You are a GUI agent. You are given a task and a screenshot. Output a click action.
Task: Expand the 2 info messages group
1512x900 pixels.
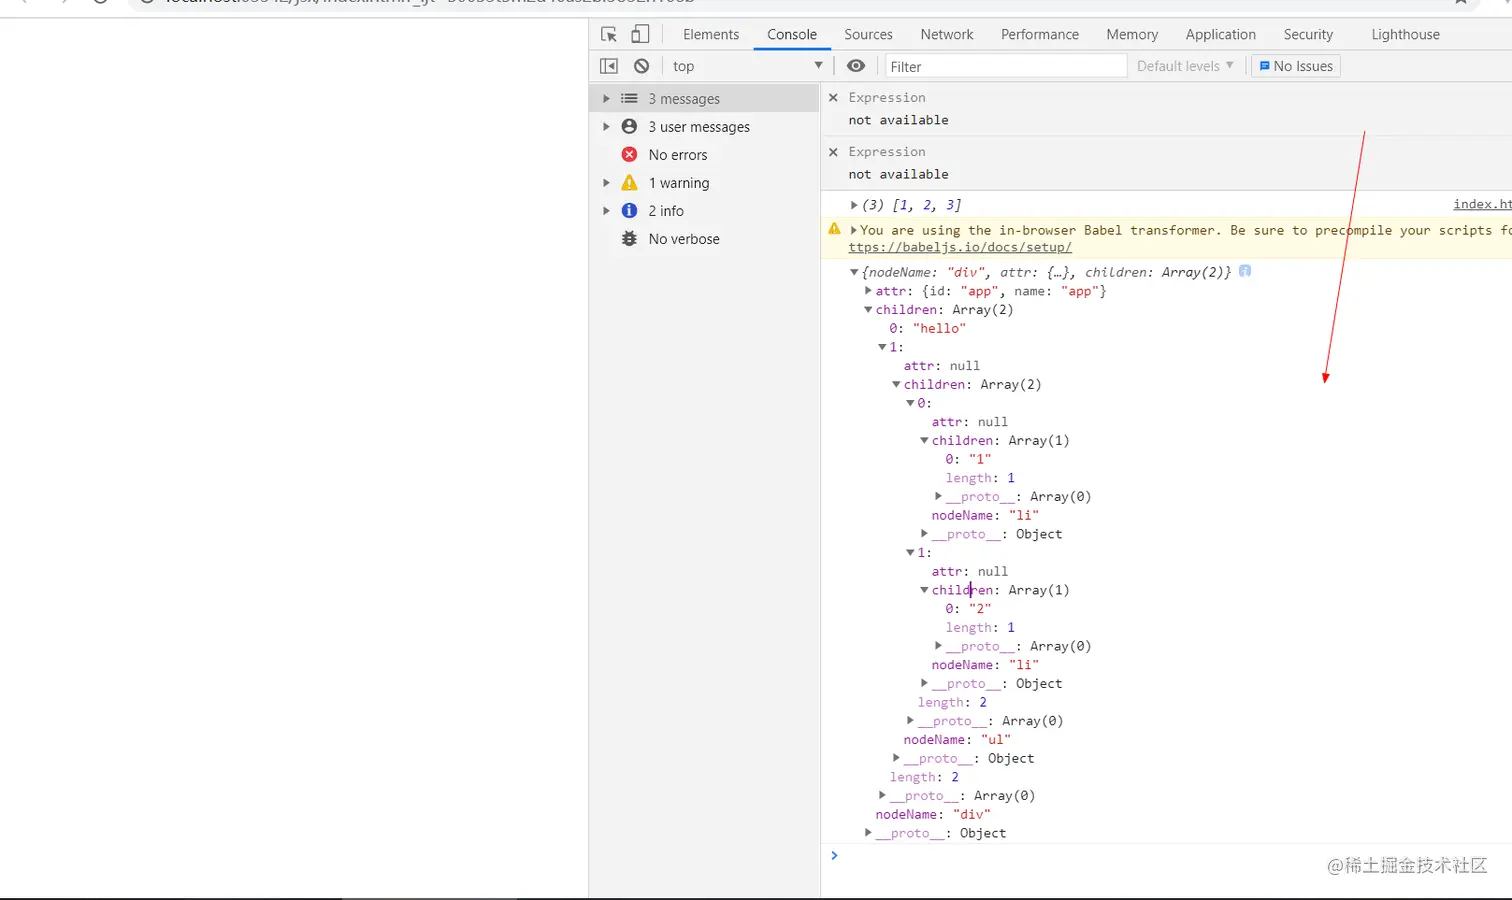(x=606, y=211)
